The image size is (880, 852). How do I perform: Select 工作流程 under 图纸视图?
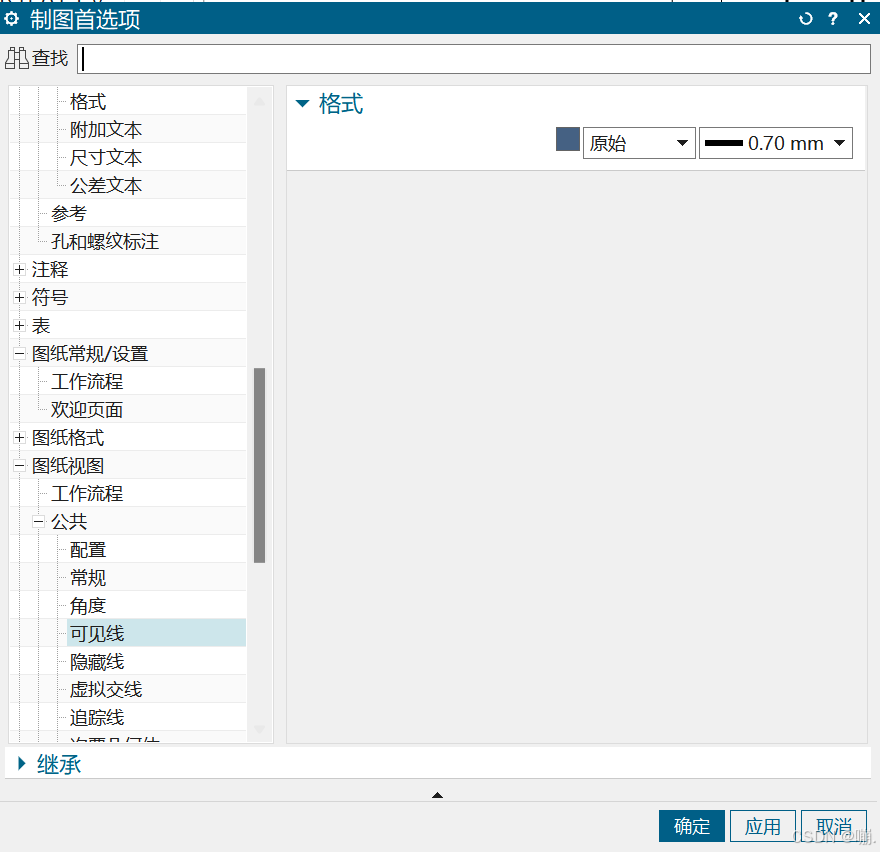click(87, 494)
